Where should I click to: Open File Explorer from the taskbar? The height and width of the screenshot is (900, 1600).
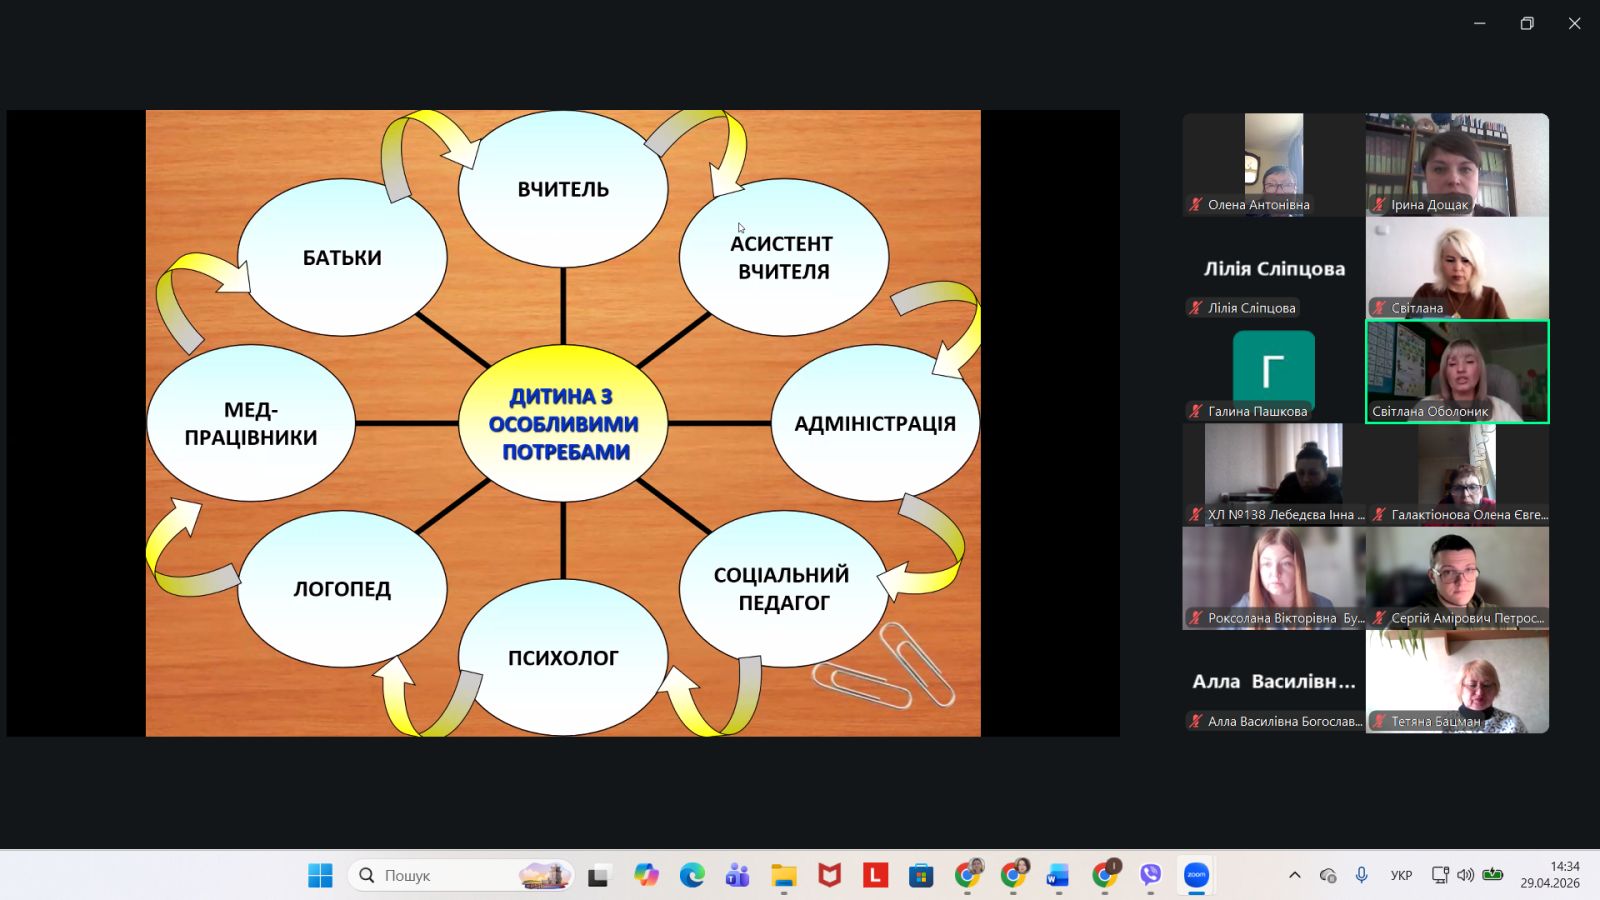point(783,875)
